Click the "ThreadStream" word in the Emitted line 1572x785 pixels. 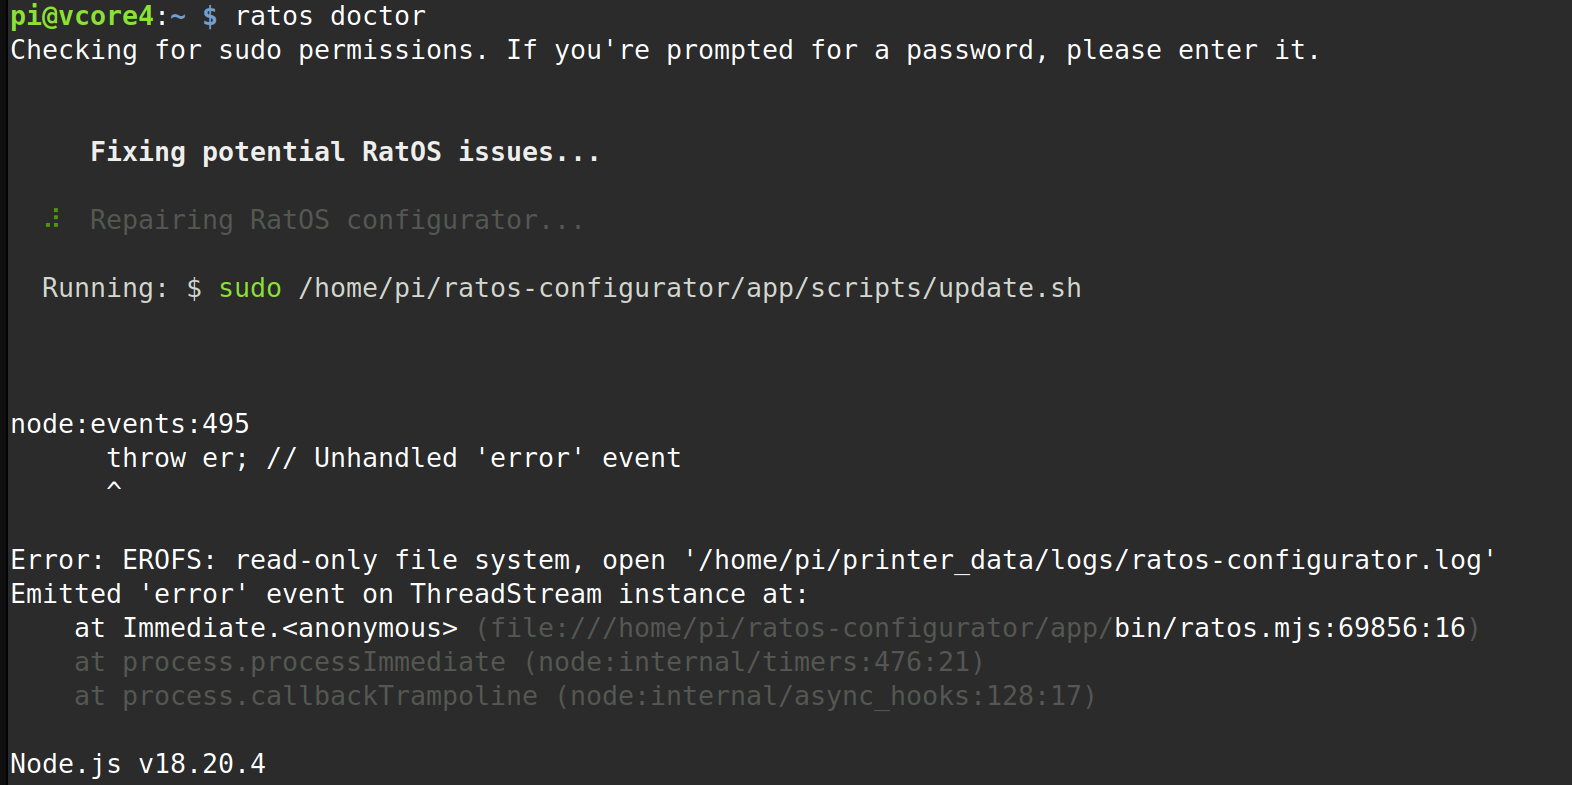506,594
